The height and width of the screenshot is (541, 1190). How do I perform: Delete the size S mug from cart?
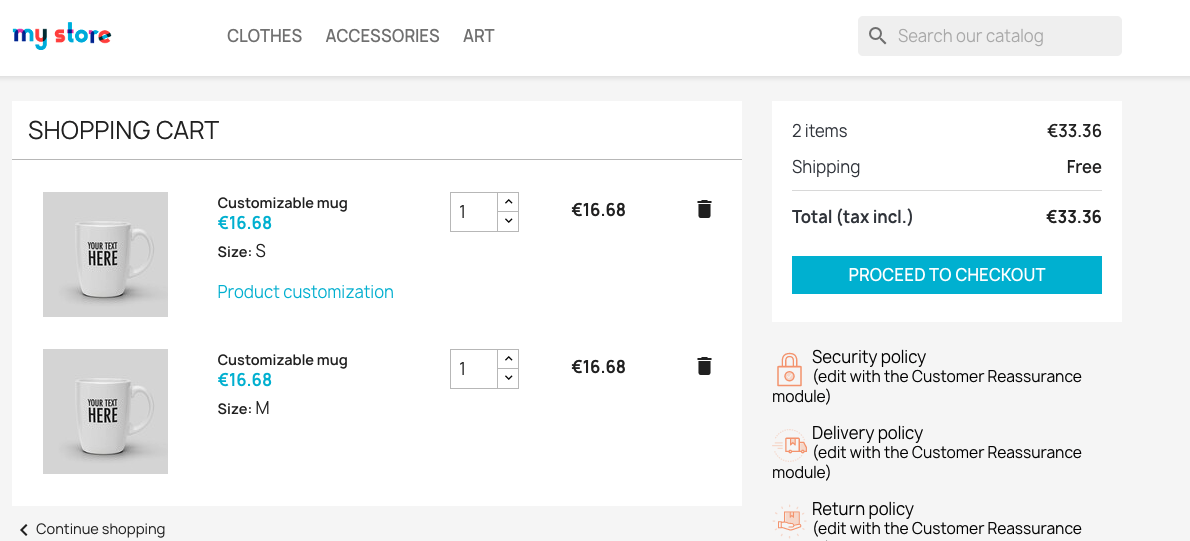704,209
